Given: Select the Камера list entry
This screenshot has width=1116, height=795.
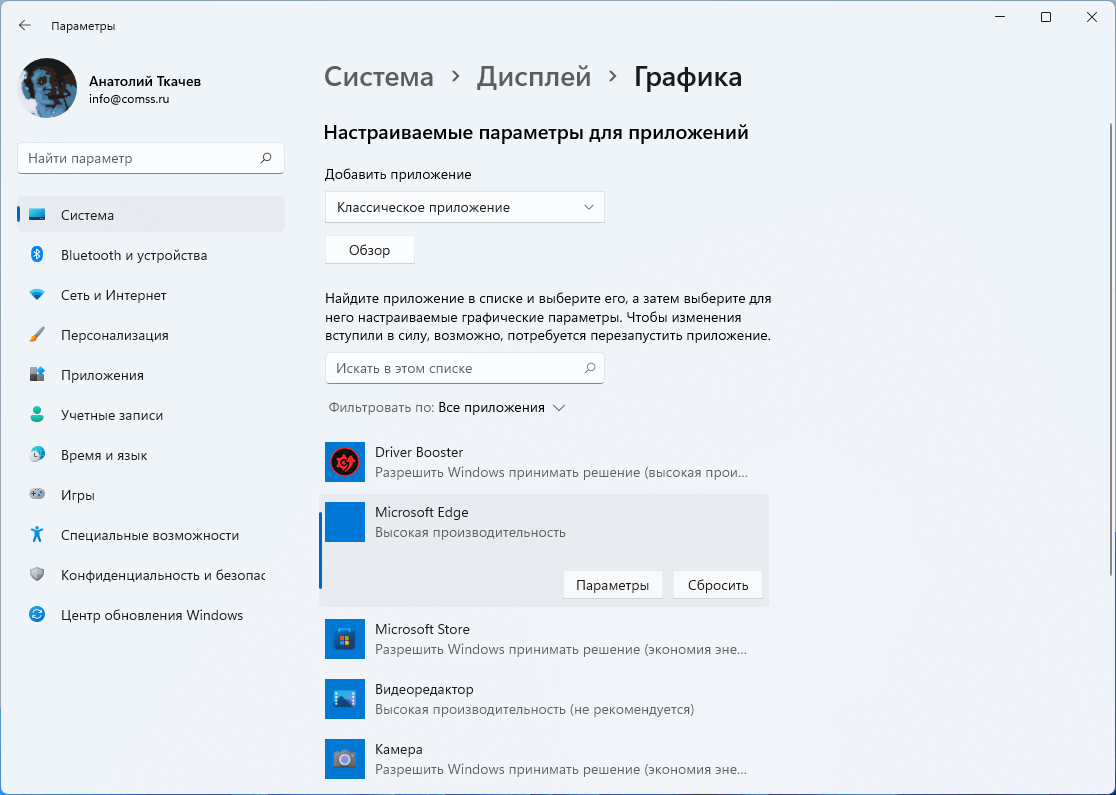Looking at the screenshot, I should point(544,759).
